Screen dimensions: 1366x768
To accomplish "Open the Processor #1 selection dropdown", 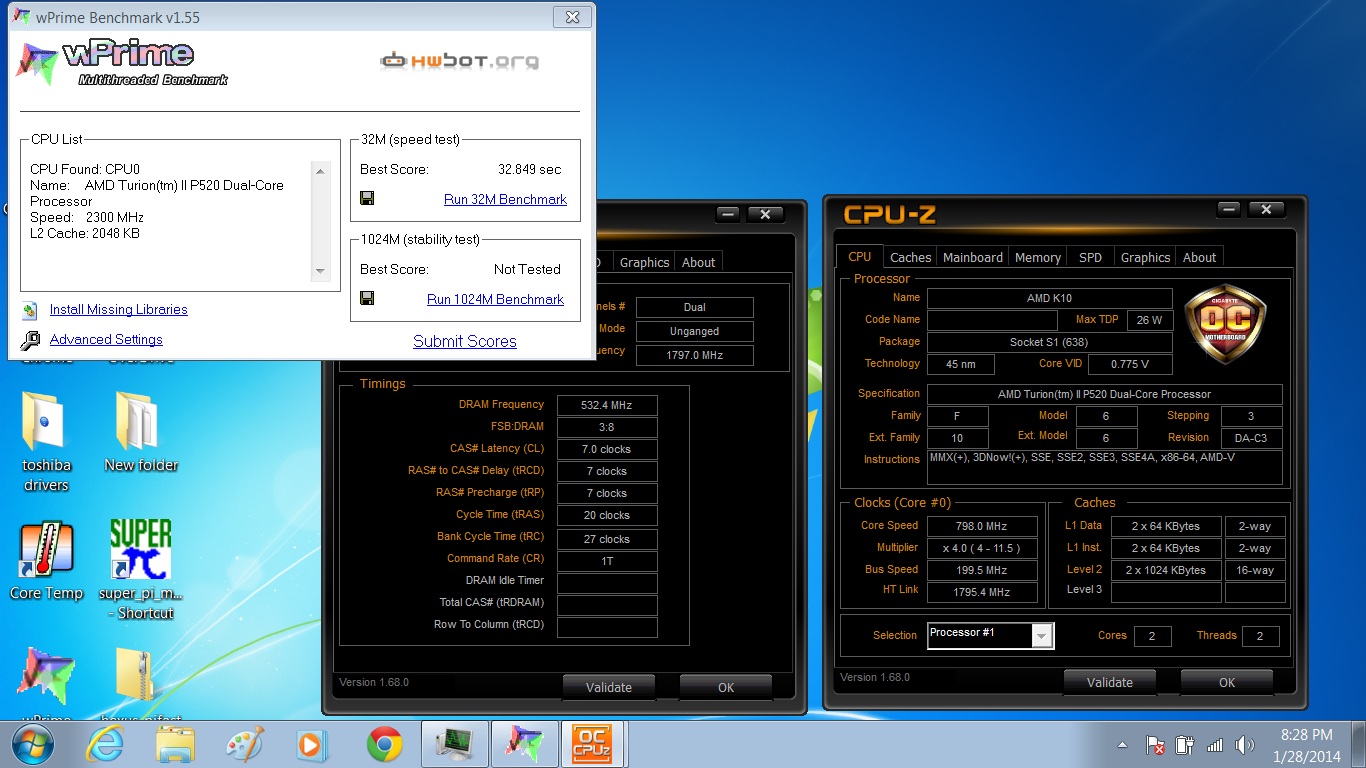I will point(1042,635).
